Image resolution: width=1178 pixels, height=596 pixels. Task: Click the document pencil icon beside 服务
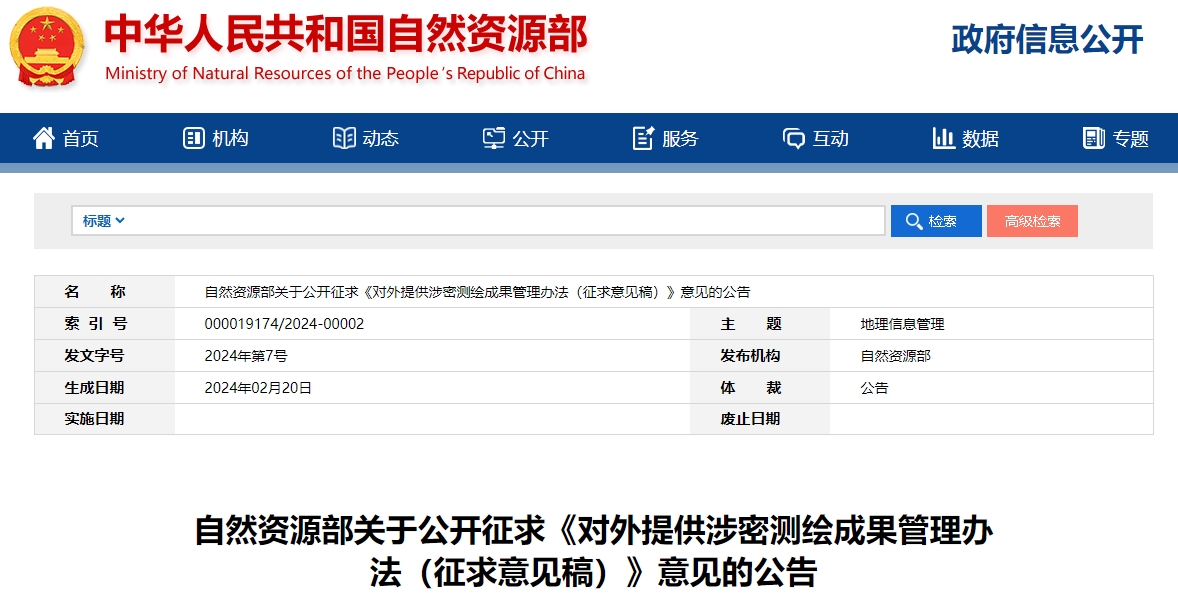coord(643,138)
